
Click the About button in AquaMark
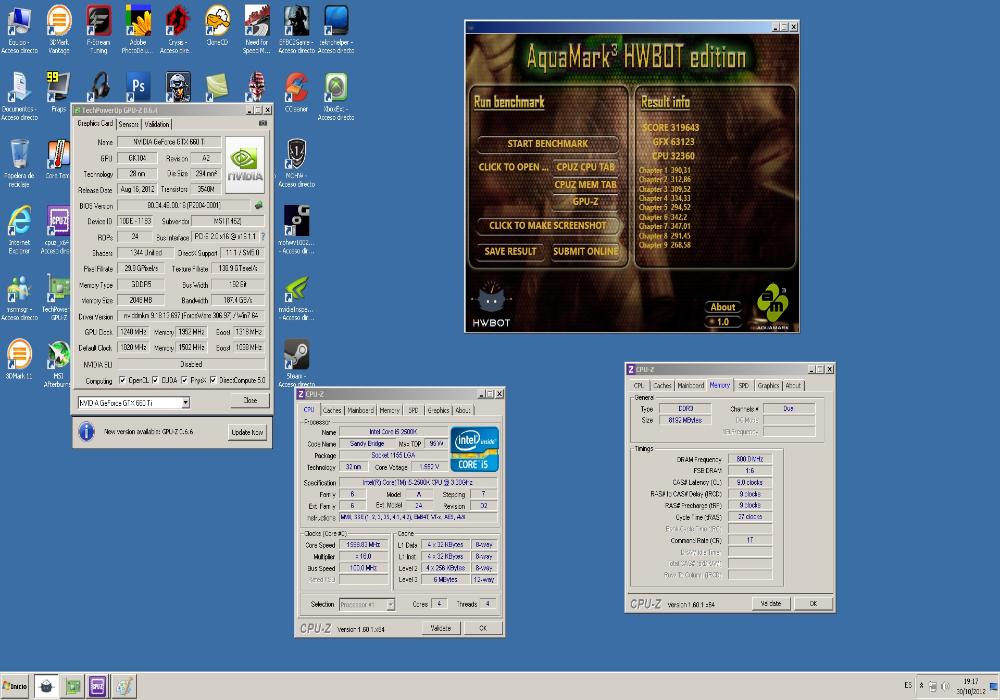[723, 307]
